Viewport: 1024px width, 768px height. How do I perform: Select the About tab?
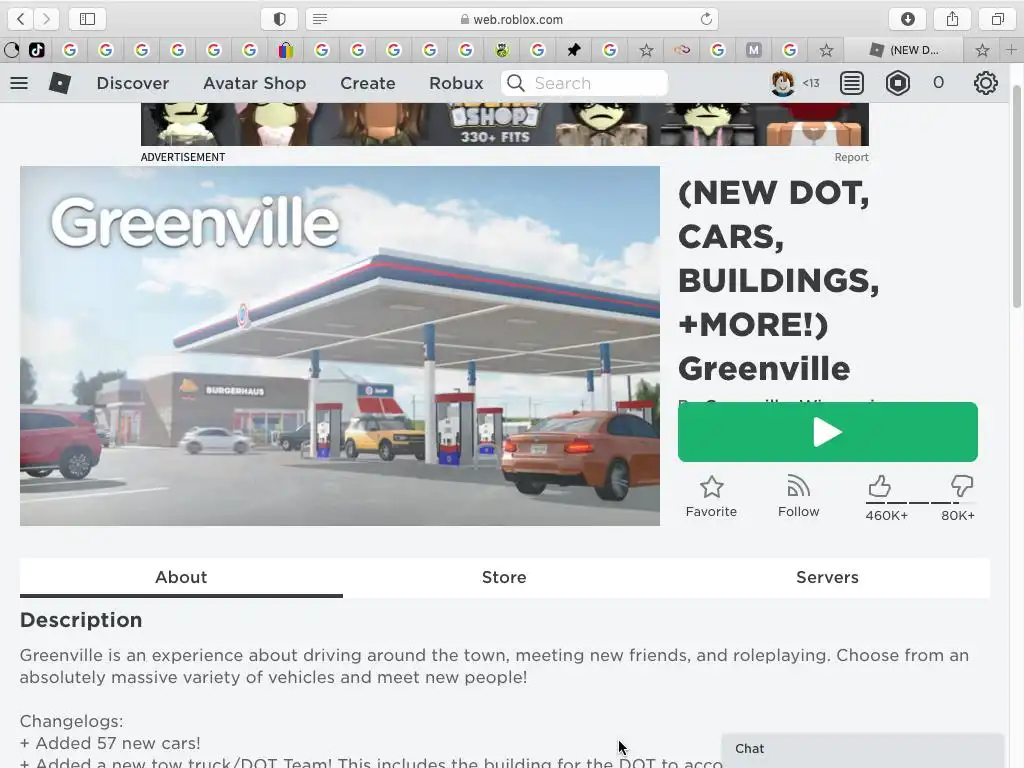[x=181, y=577]
